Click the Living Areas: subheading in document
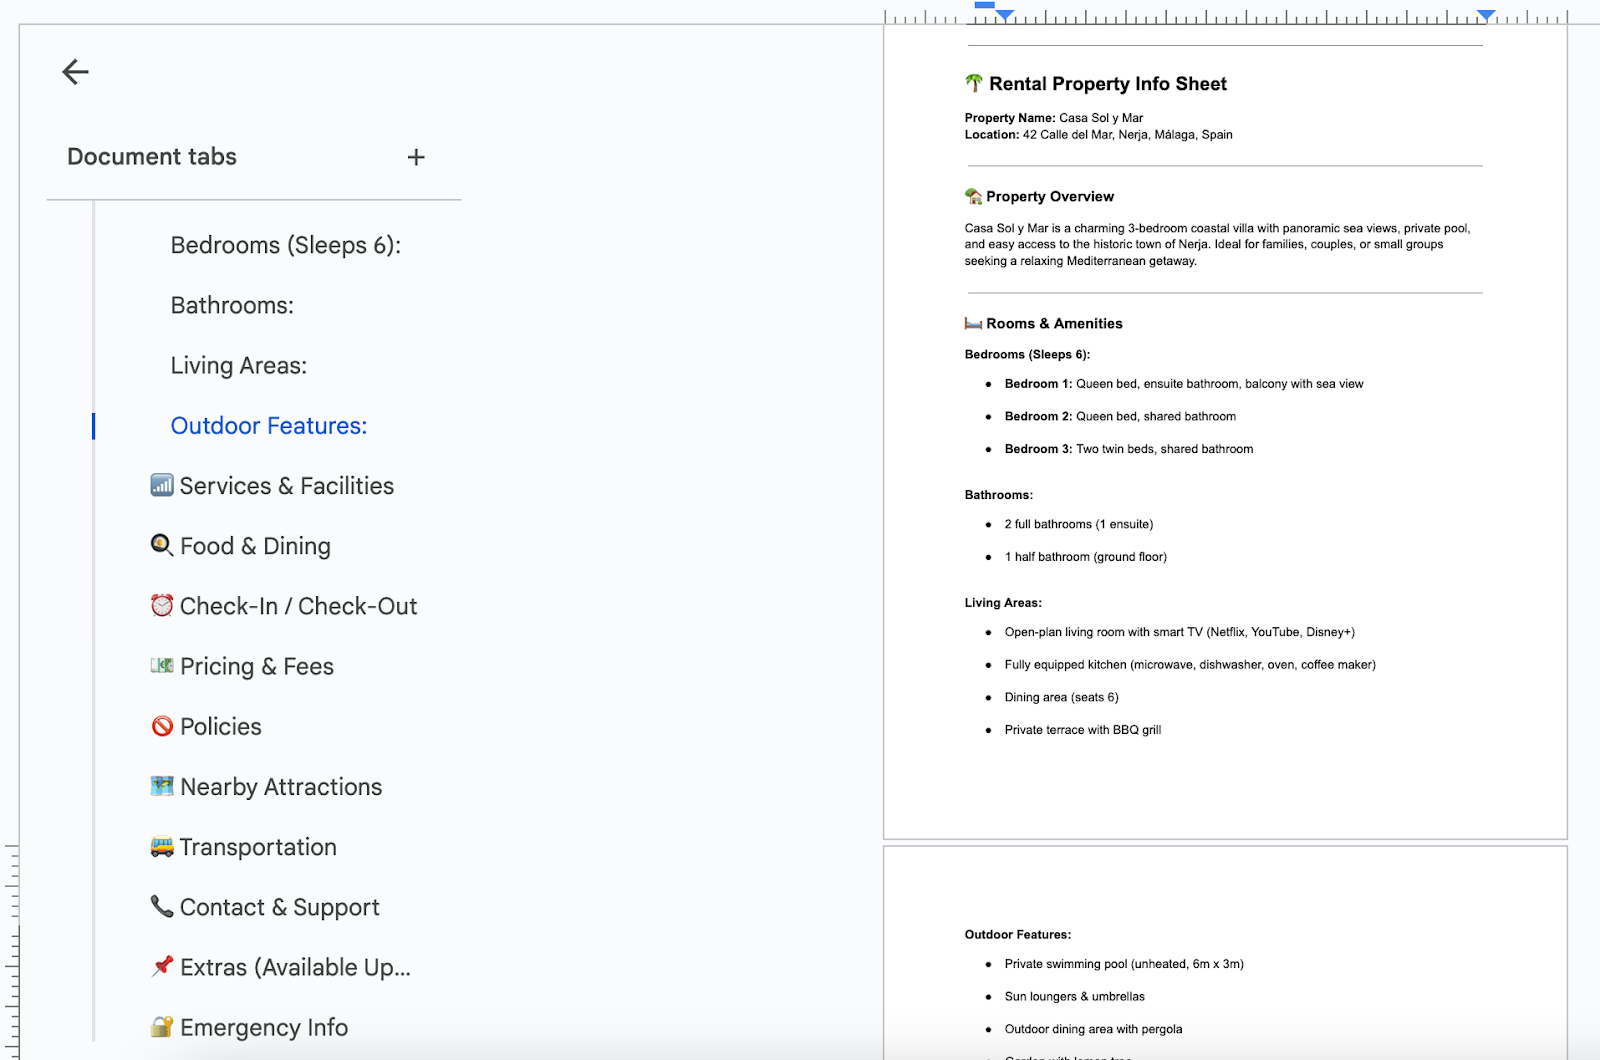 pyautogui.click(x=1003, y=603)
